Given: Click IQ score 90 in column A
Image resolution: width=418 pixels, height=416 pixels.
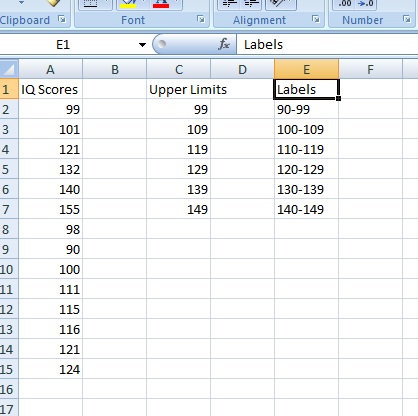Looking at the screenshot, I should coord(50,249).
